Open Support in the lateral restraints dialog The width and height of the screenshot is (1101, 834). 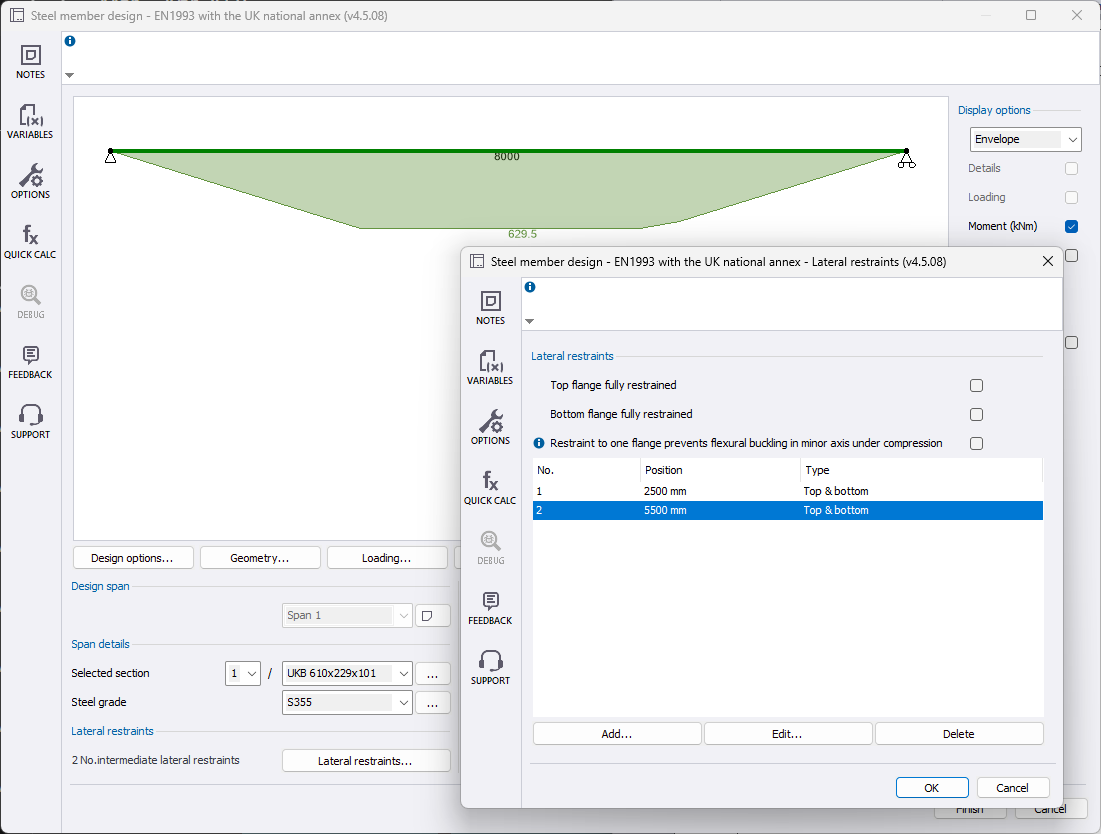[490, 667]
